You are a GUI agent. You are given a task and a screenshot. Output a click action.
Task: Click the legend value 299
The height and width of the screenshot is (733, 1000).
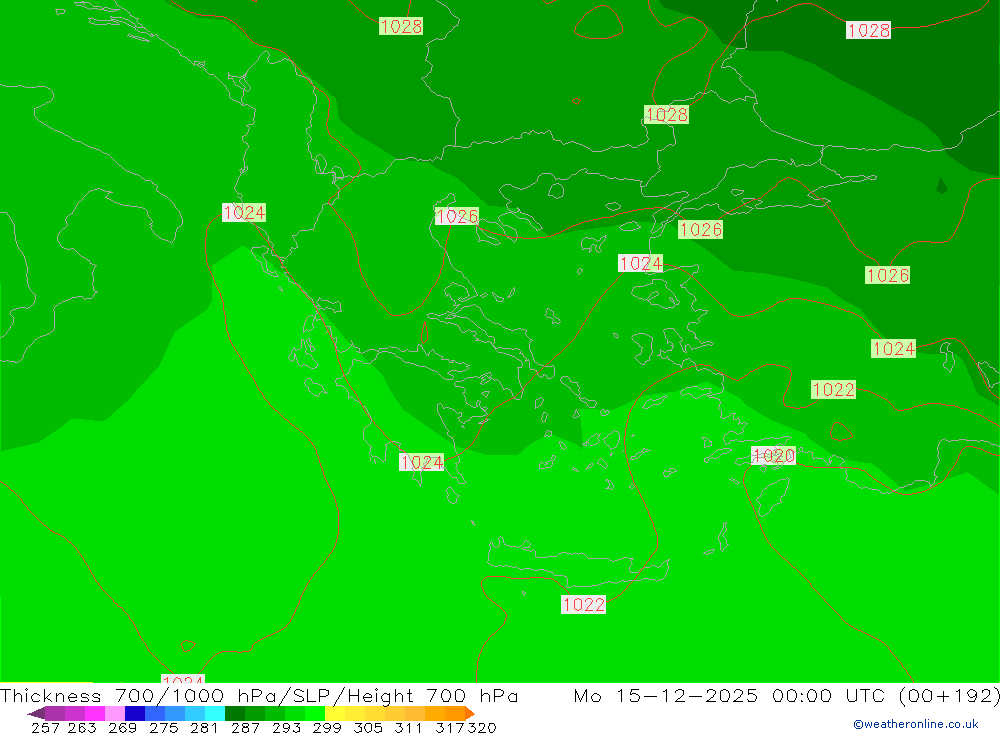(x=327, y=728)
